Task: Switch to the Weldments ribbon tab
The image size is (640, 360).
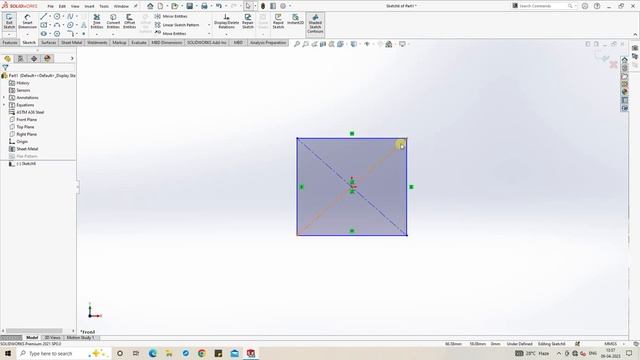Action: click(97, 42)
